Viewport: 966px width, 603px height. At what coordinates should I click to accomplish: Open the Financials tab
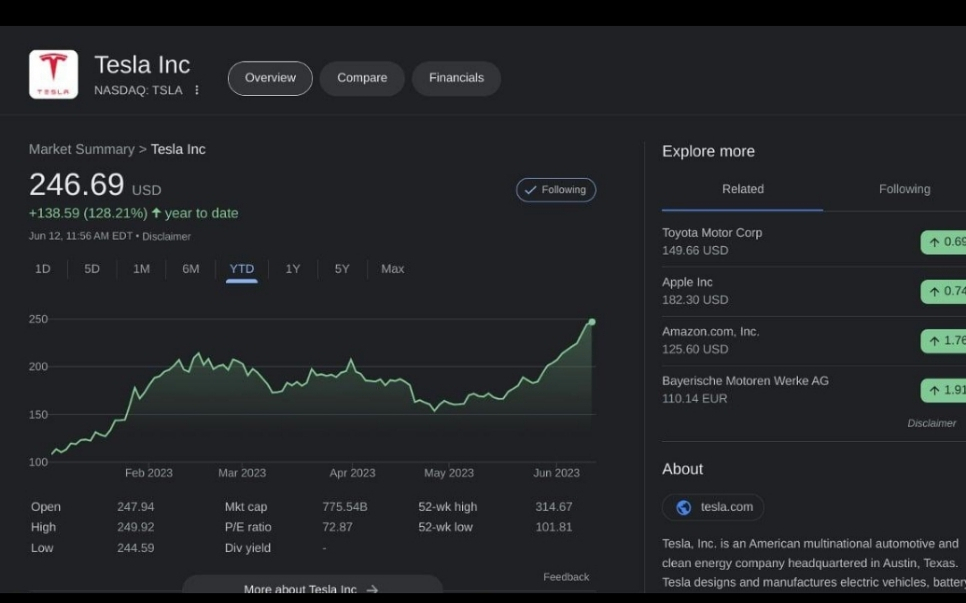[456, 78]
